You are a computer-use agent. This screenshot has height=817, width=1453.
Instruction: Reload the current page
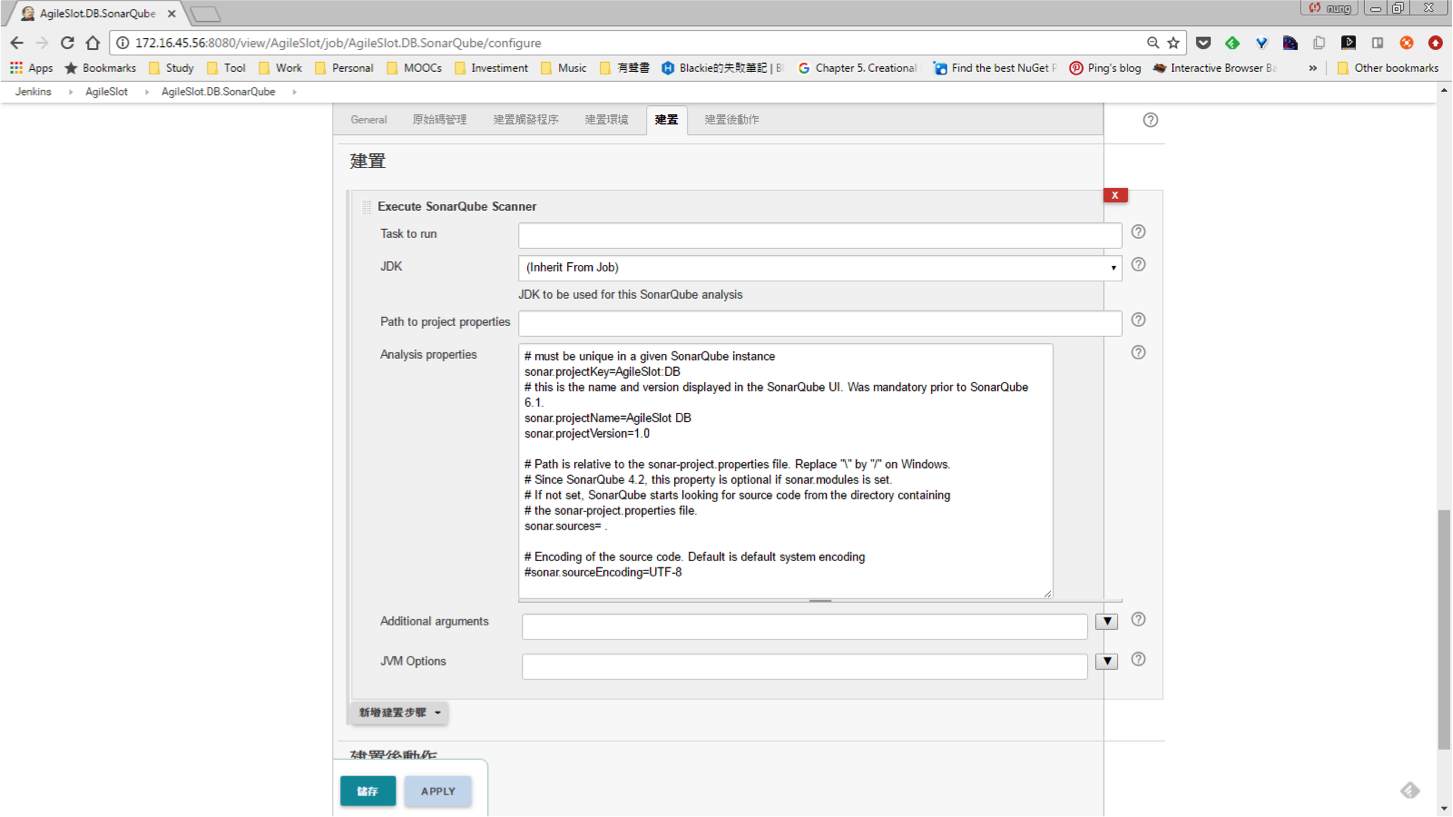pyautogui.click(x=67, y=43)
